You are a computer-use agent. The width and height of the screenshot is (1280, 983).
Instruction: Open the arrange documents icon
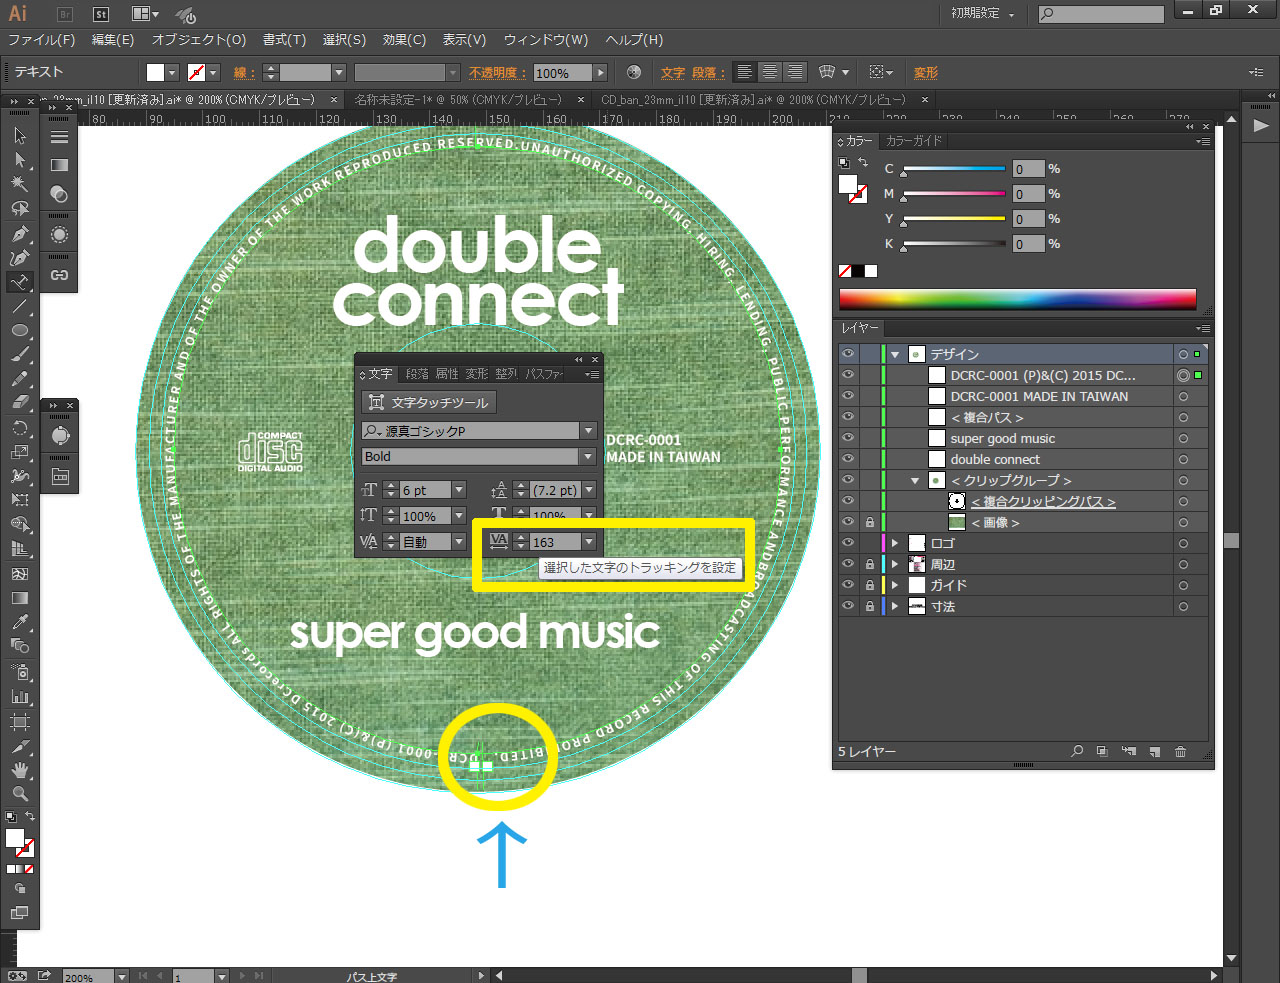pyautogui.click(x=144, y=14)
